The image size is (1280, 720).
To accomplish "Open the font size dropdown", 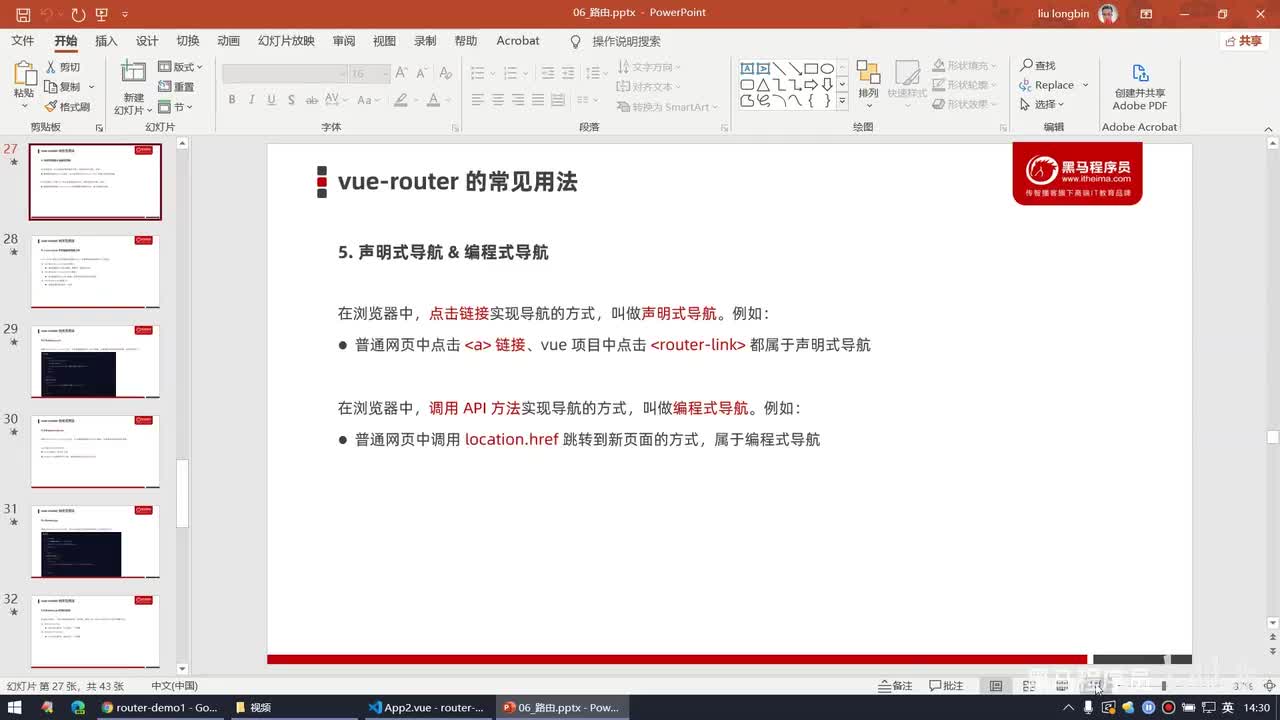I will click(384, 74).
